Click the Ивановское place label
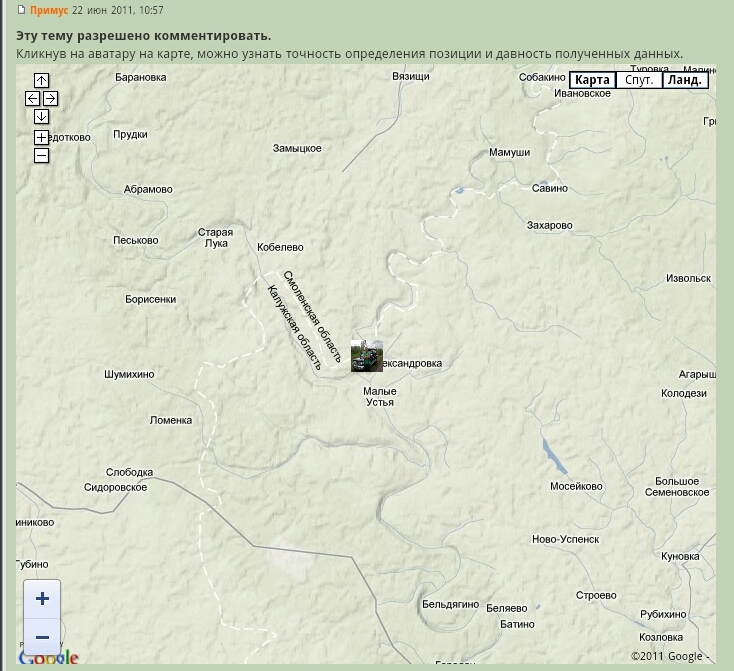 point(582,93)
